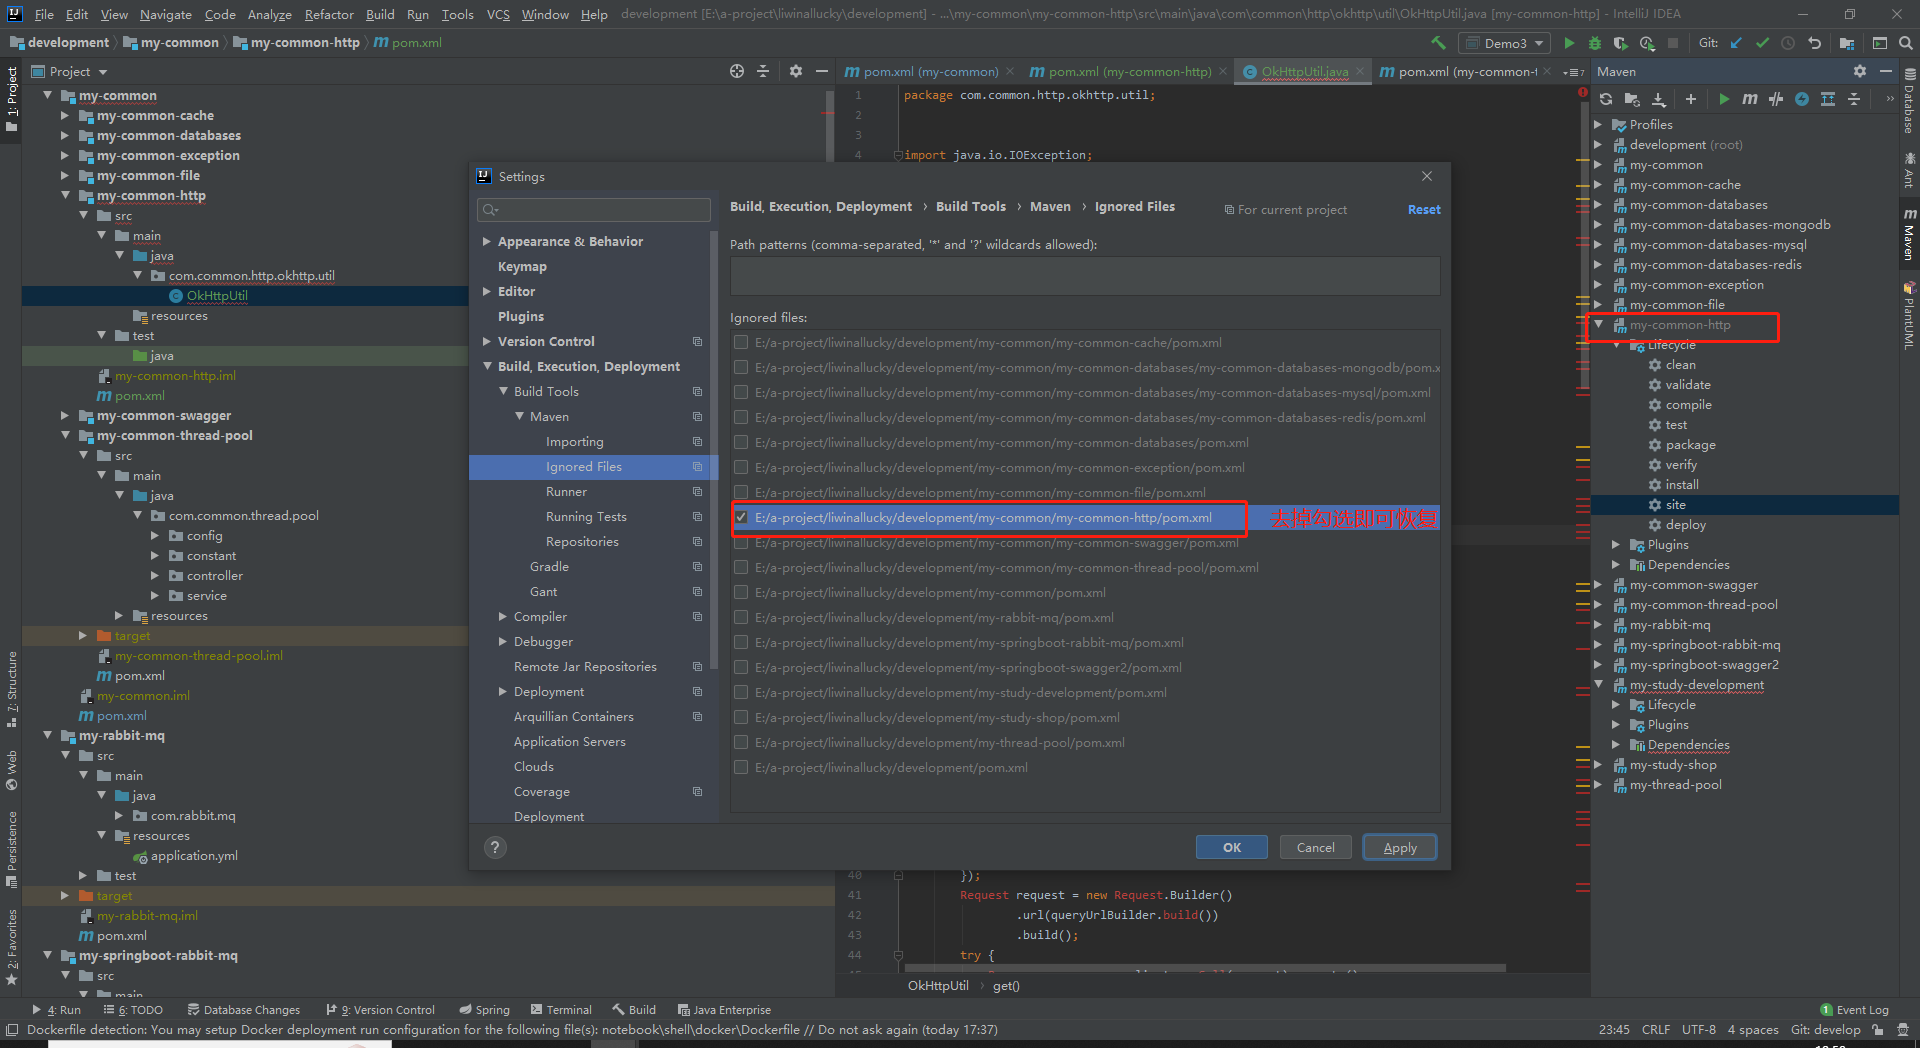The height and width of the screenshot is (1048, 1920).
Task: Click the Git Update Project arrow
Action: tap(1736, 43)
